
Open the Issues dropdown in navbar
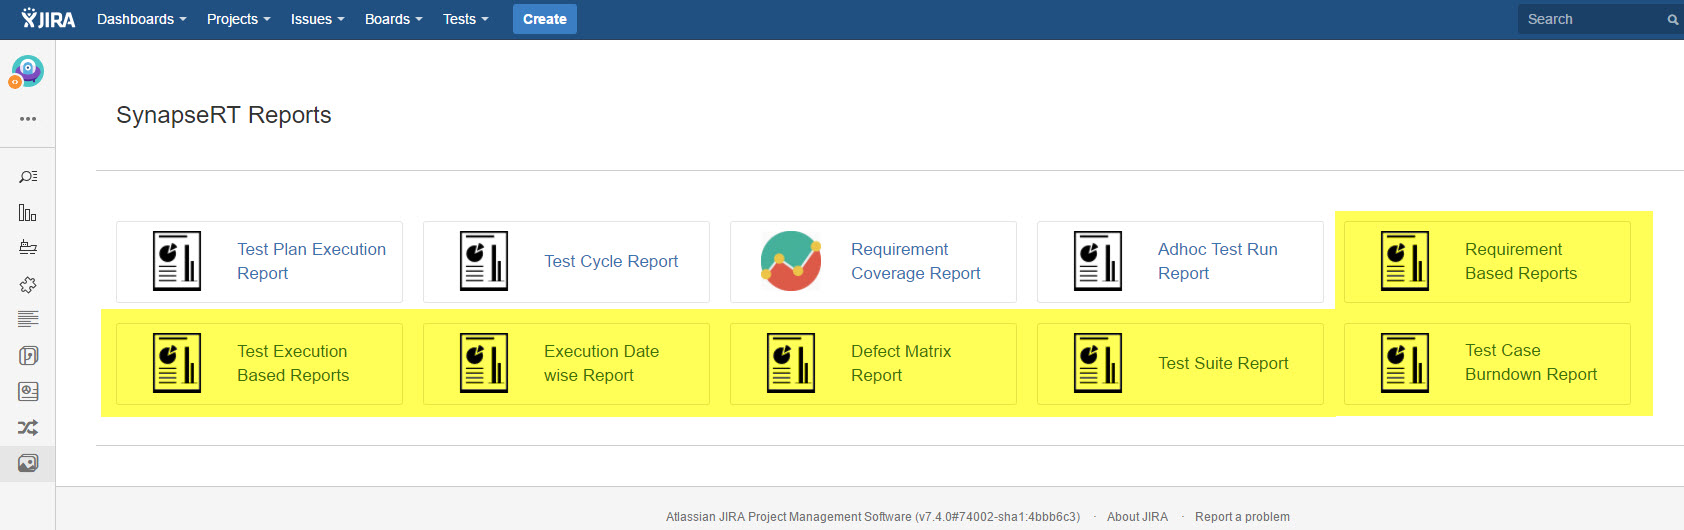tap(317, 19)
